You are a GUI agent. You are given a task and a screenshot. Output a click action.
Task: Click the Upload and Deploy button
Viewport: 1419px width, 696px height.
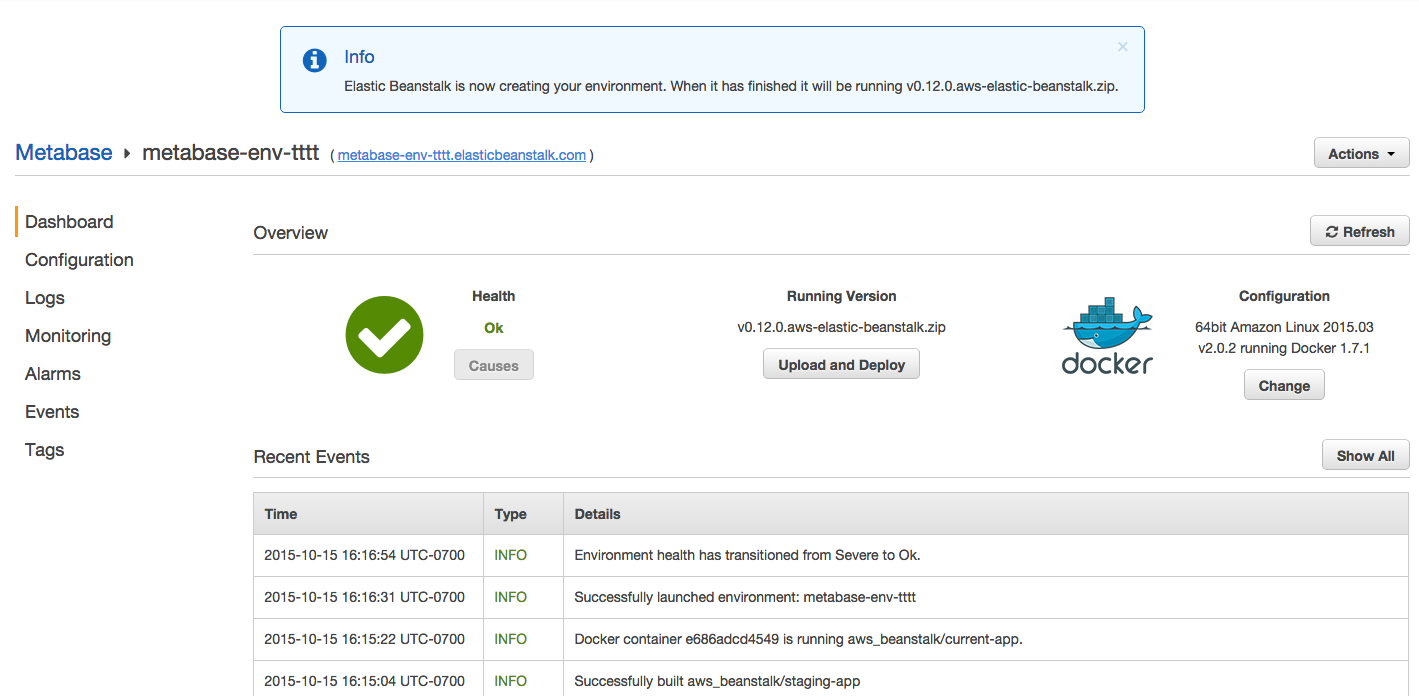(x=841, y=364)
